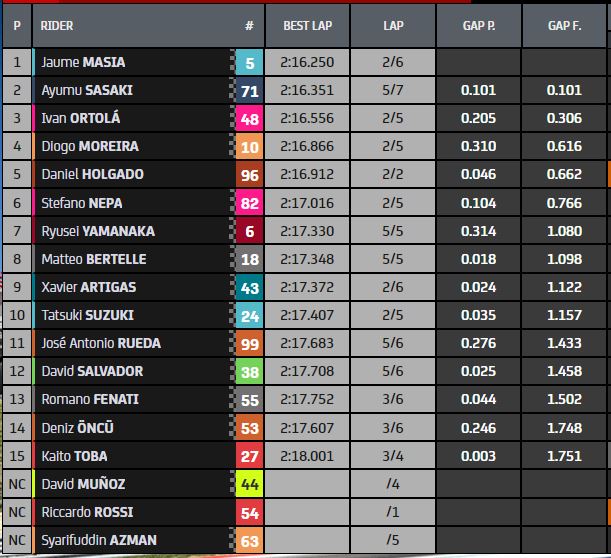
Task: Click Ivan ORTOLÁ's rider name
Action: (84, 118)
